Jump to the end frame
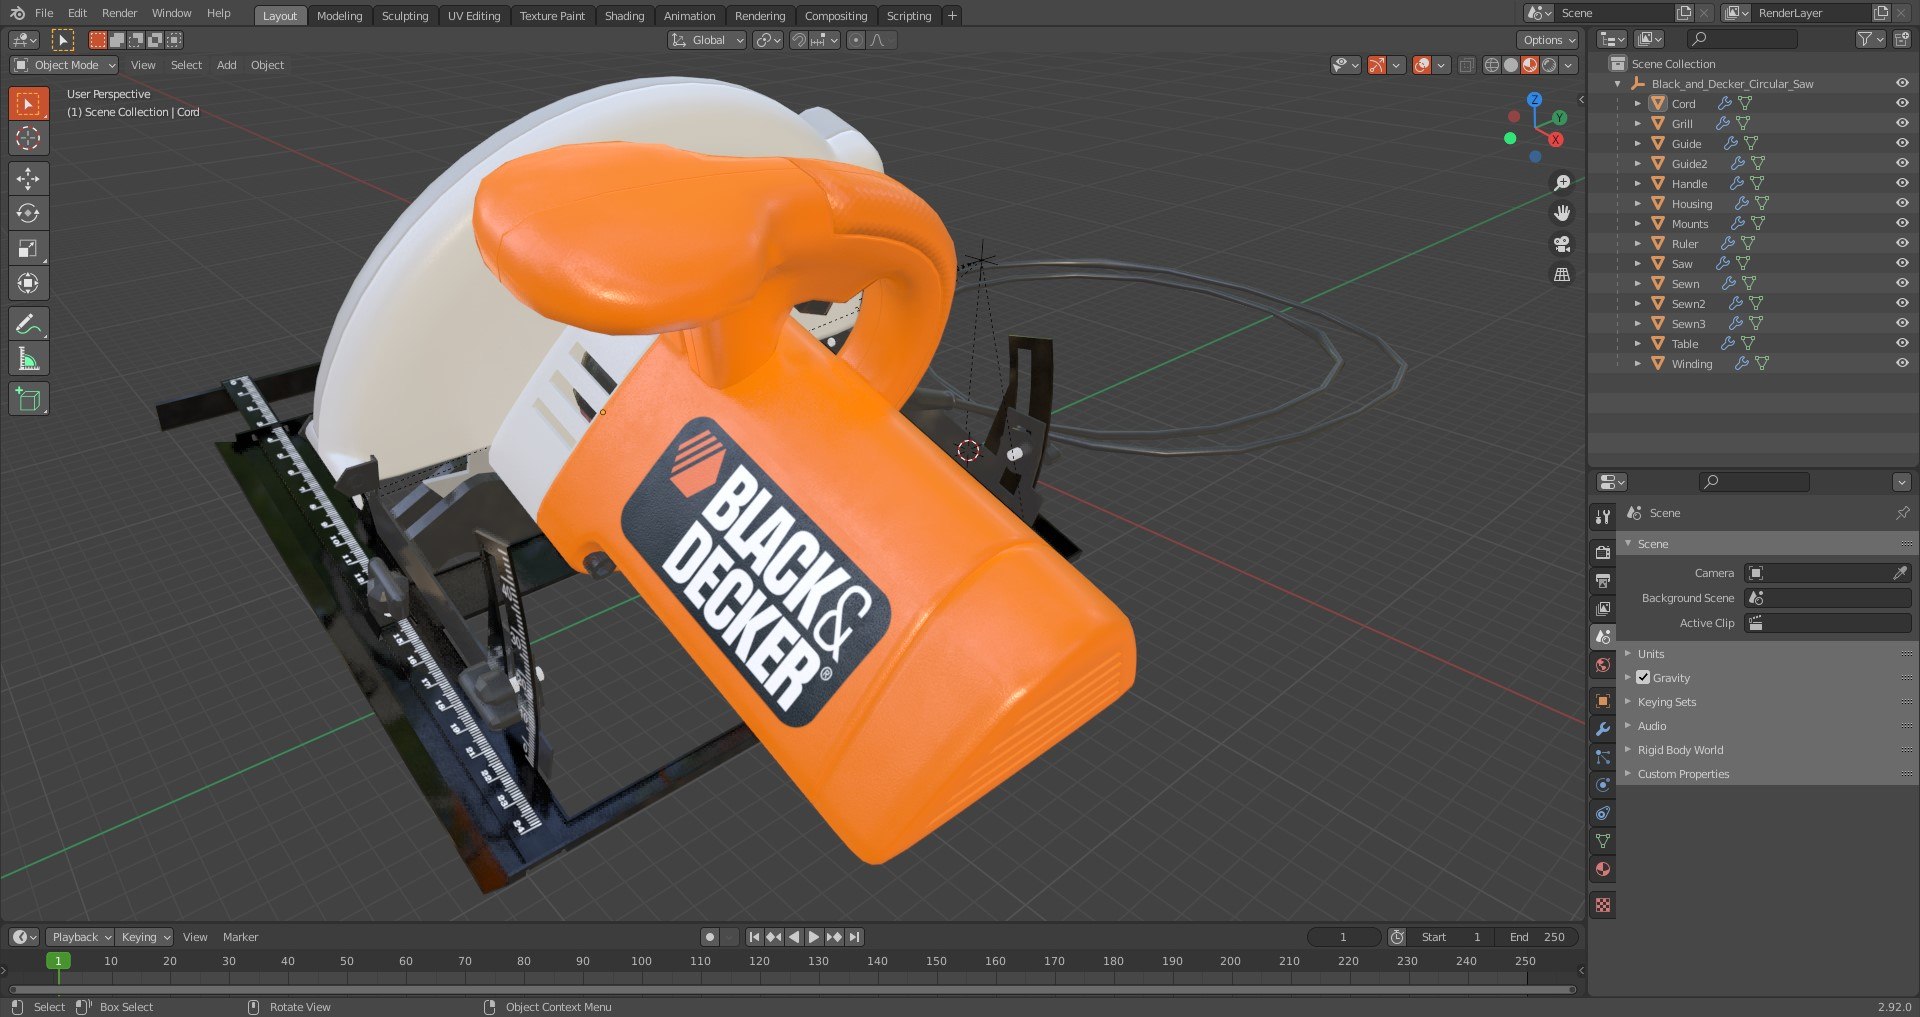The image size is (1920, 1017). 854,937
